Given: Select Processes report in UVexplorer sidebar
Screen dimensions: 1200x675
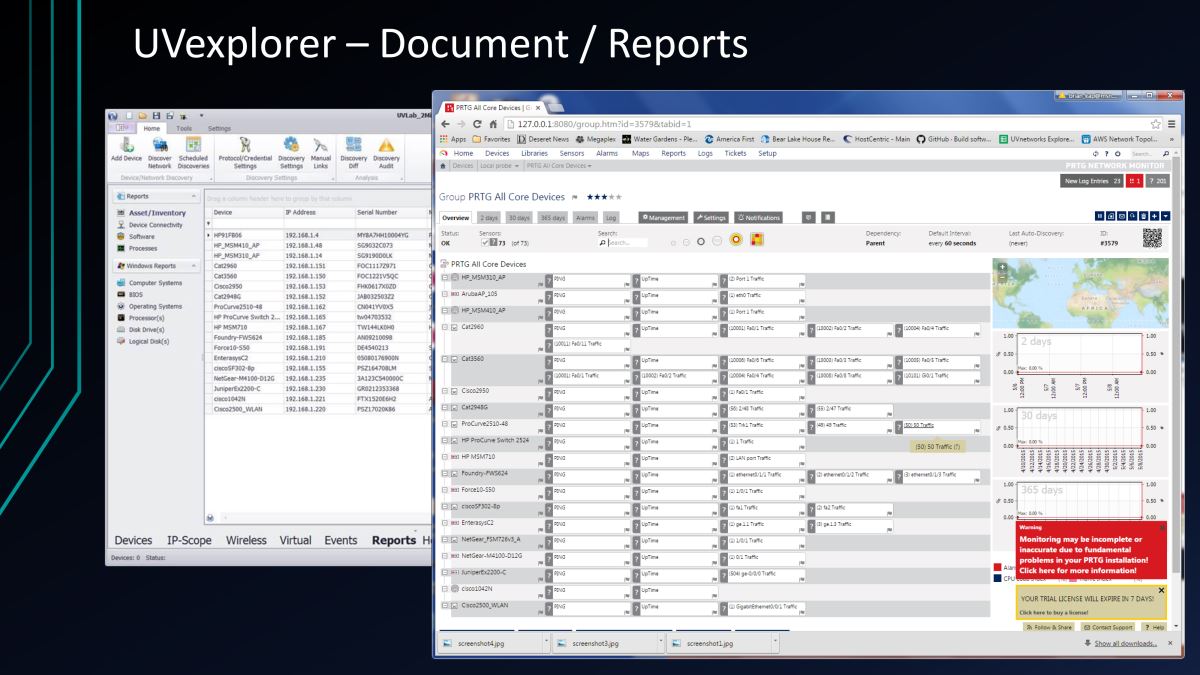Looking at the screenshot, I should tap(143, 248).
